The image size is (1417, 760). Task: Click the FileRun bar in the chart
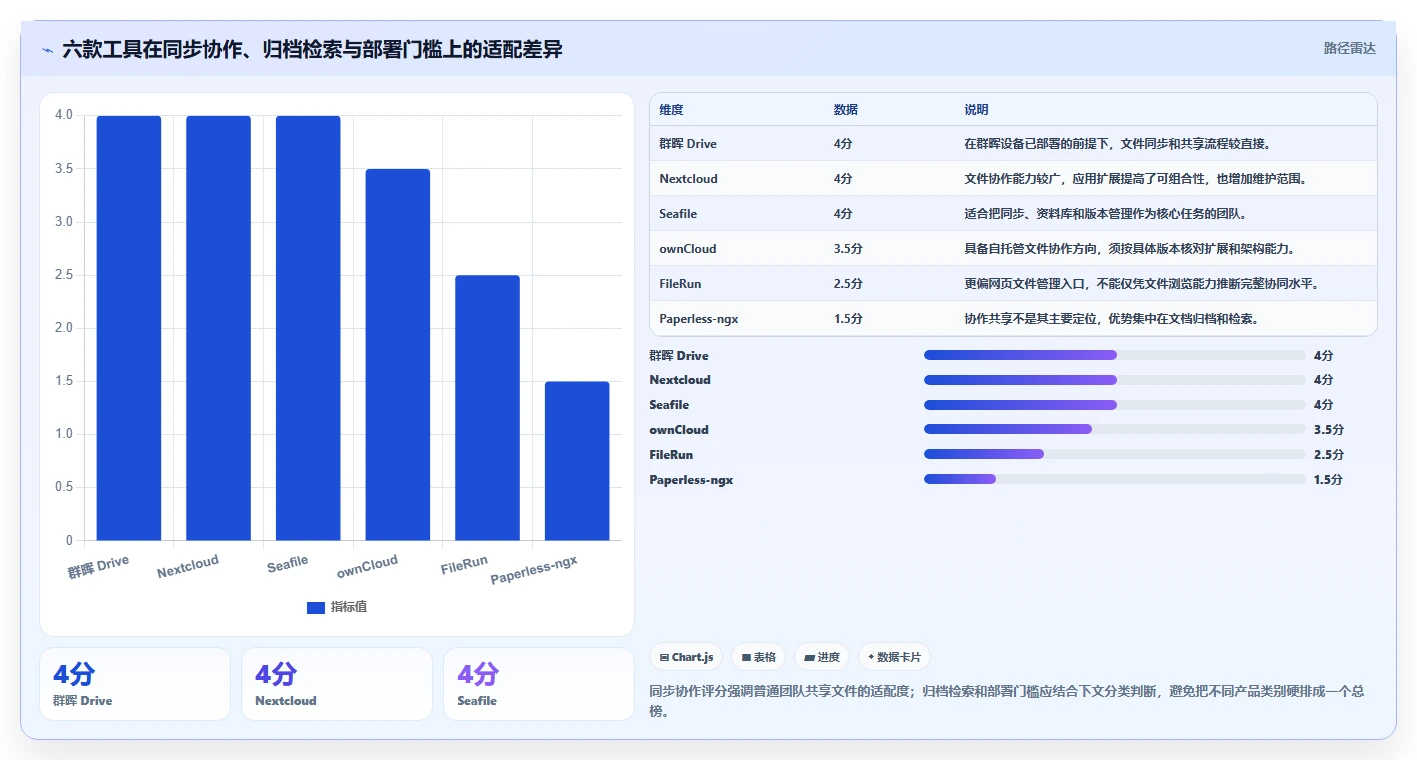click(487, 408)
